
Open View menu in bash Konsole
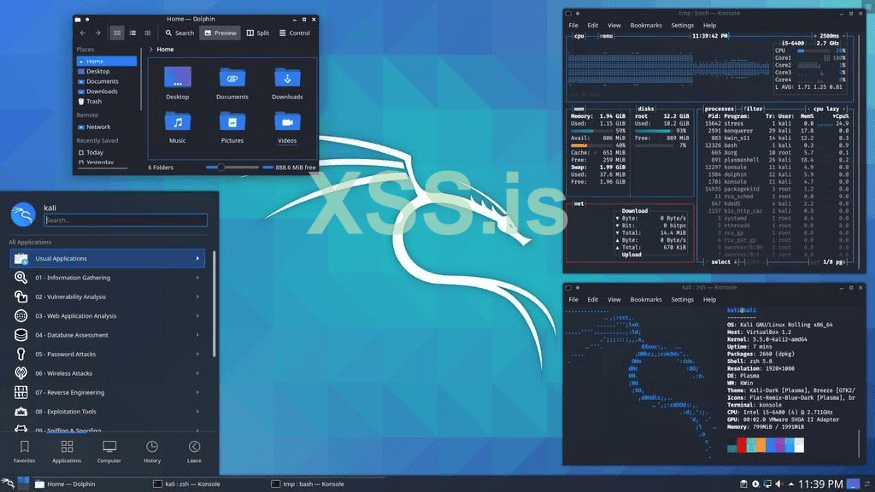pyautogui.click(x=614, y=26)
